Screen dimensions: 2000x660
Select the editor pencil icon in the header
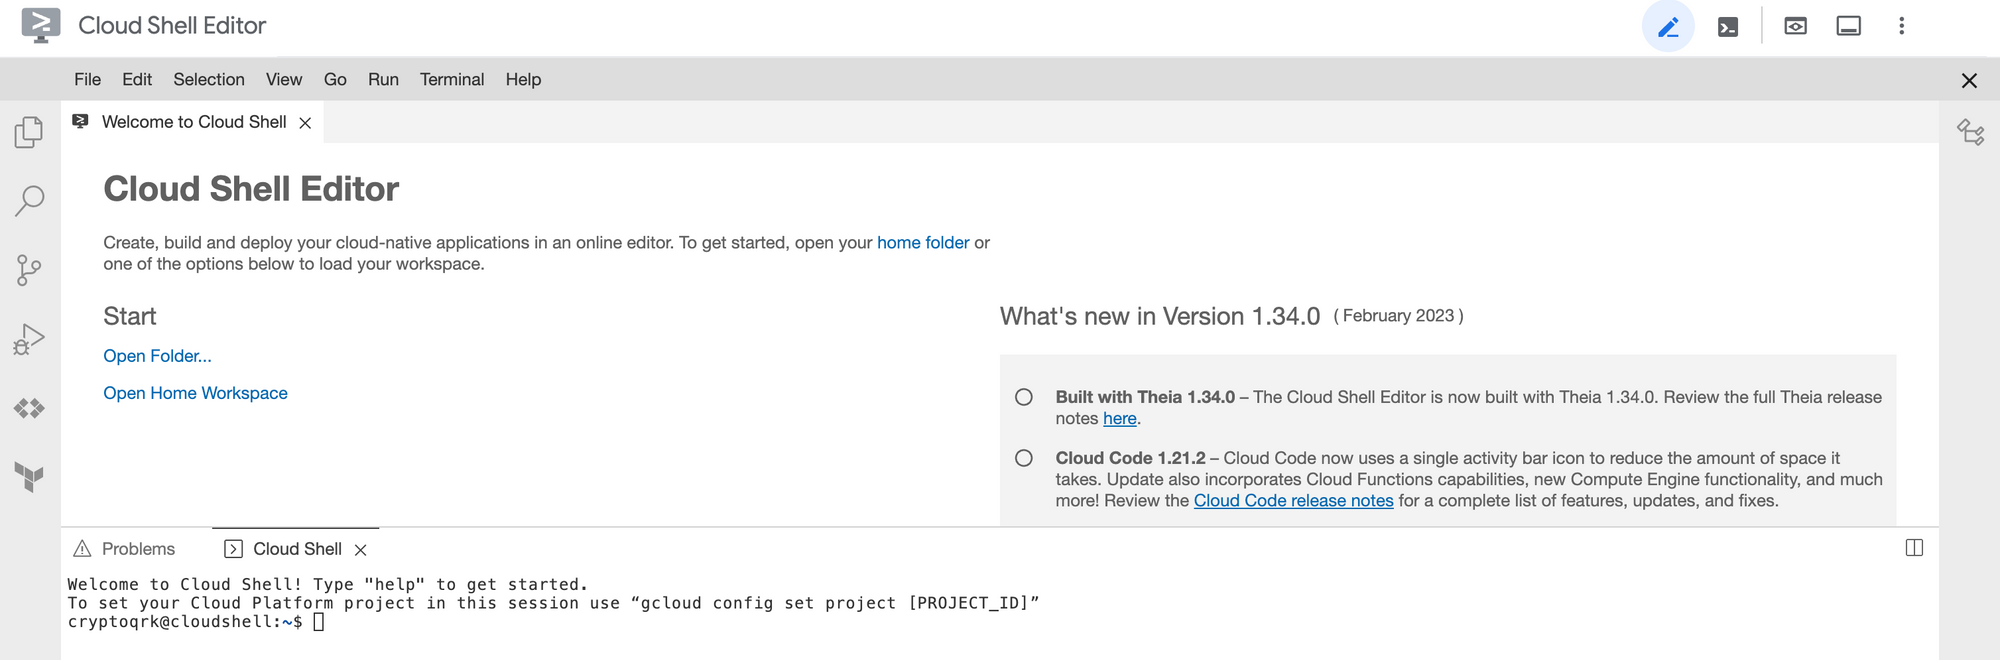[1667, 26]
